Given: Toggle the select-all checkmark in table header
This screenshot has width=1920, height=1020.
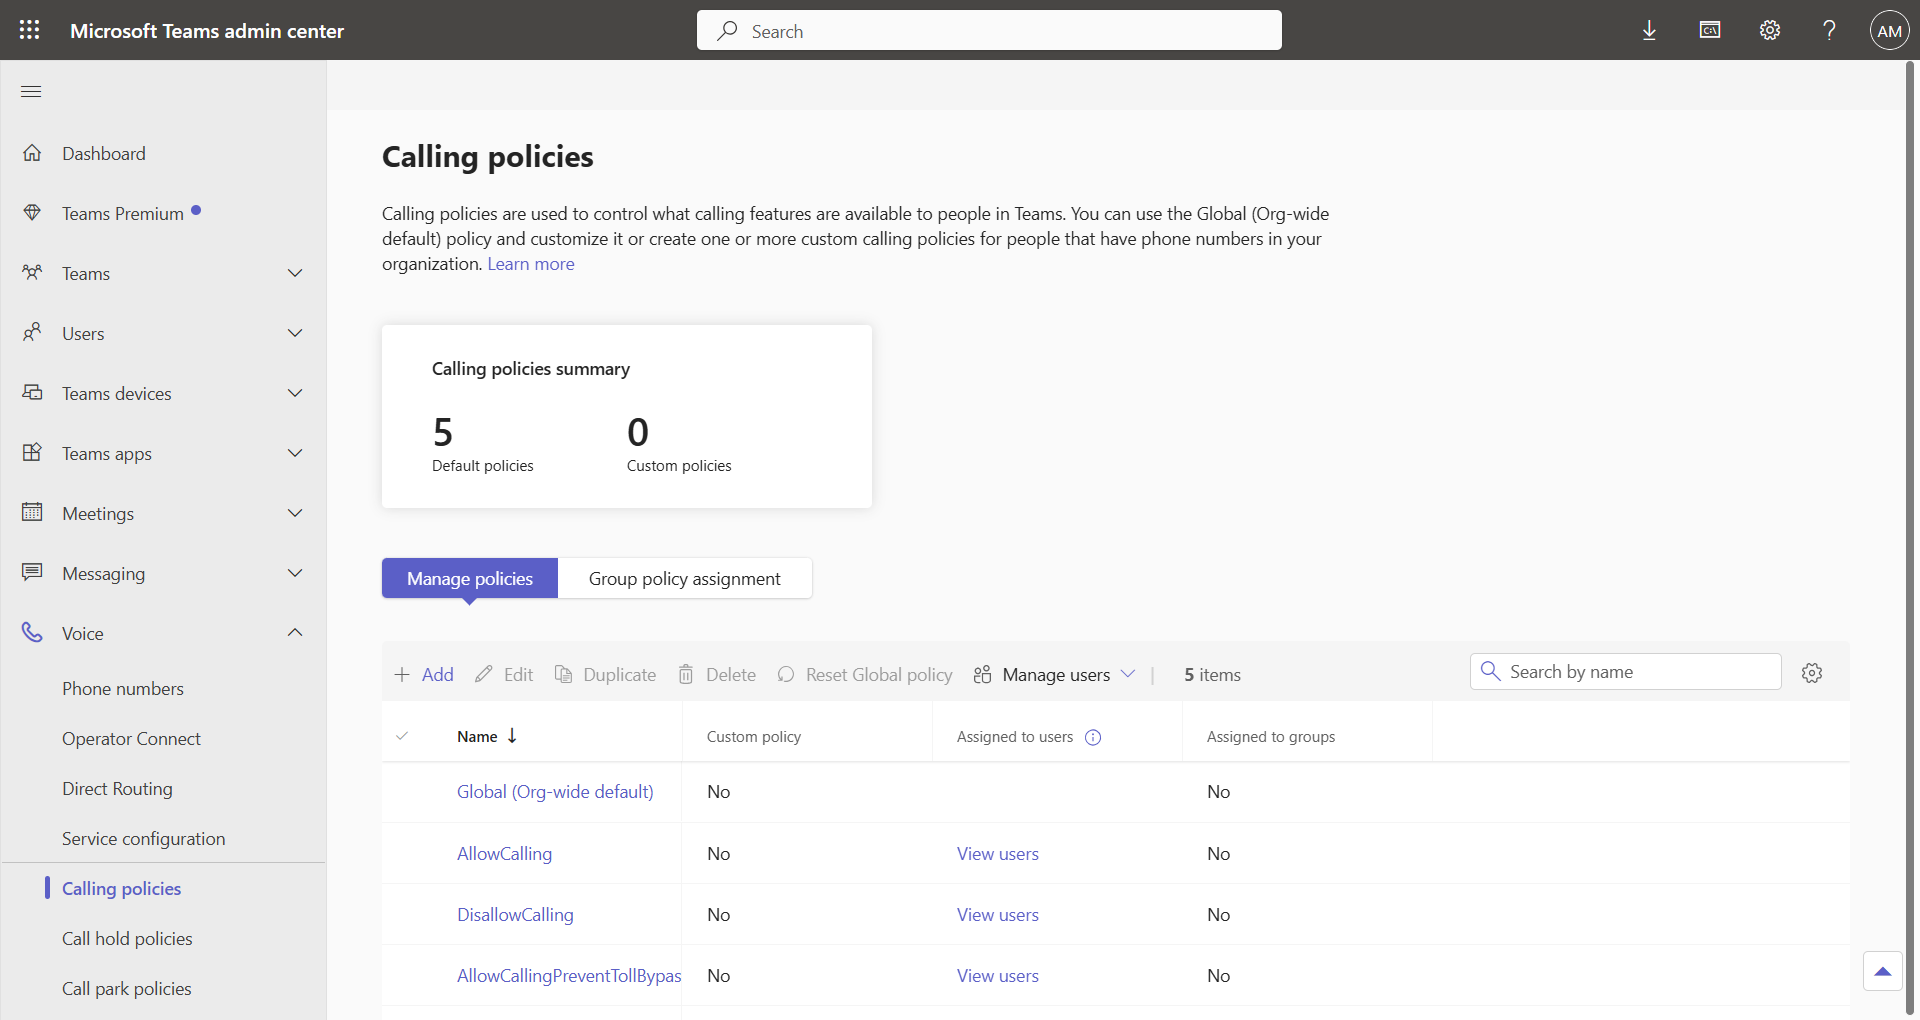Looking at the screenshot, I should 402,737.
